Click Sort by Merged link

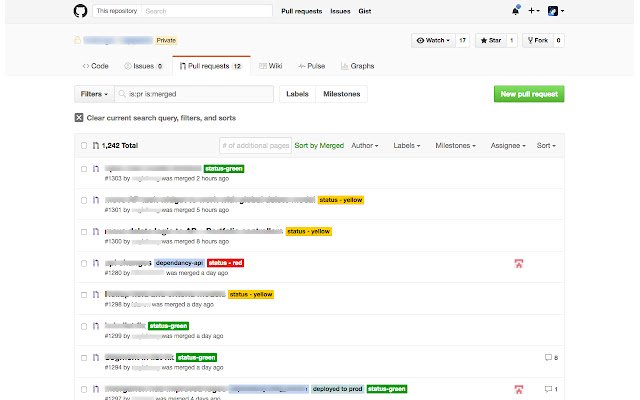[x=319, y=145]
